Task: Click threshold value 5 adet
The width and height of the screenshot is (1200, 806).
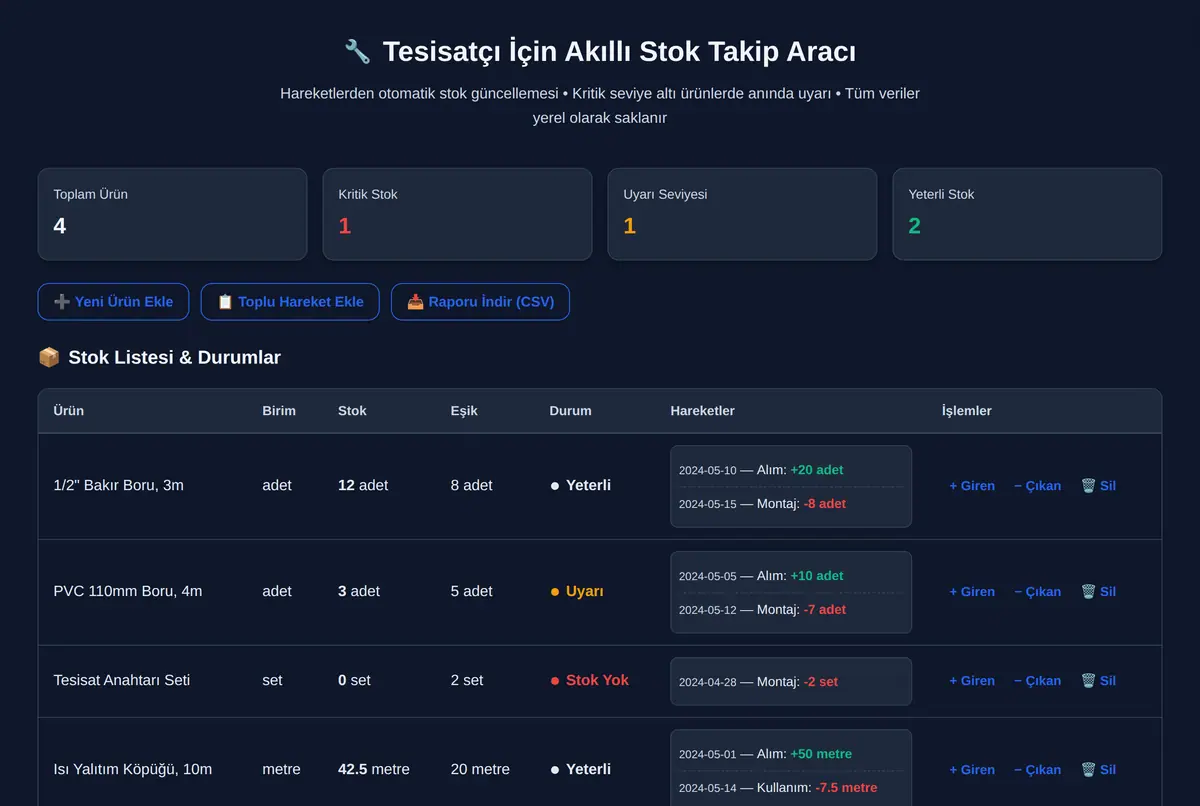Action: (x=472, y=592)
